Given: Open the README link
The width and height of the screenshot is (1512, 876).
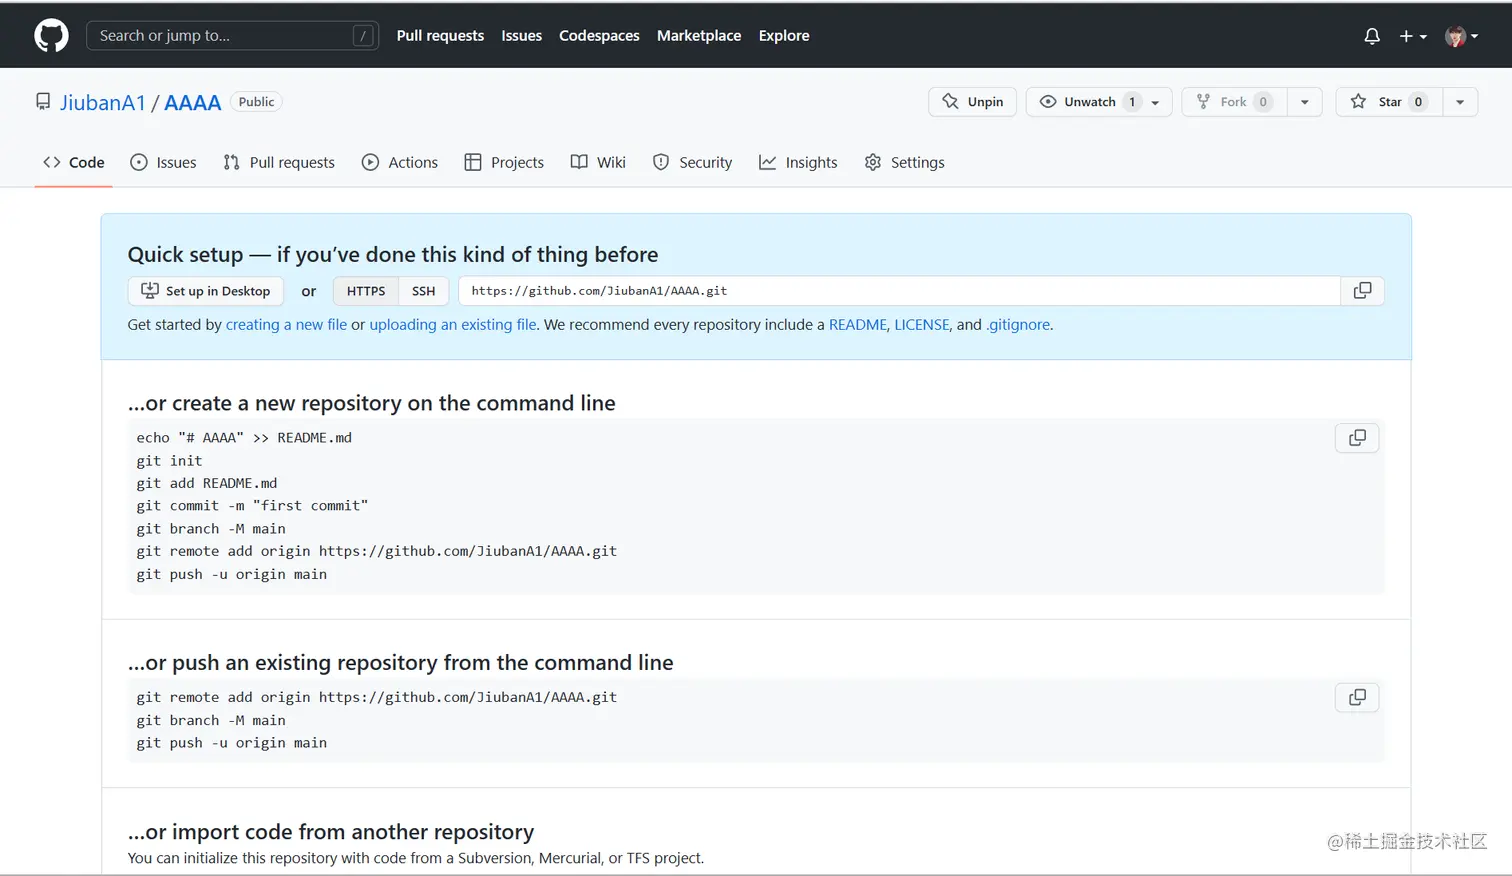Looking at the screenshot, I should pyautogui.click(x=858, y=325).
